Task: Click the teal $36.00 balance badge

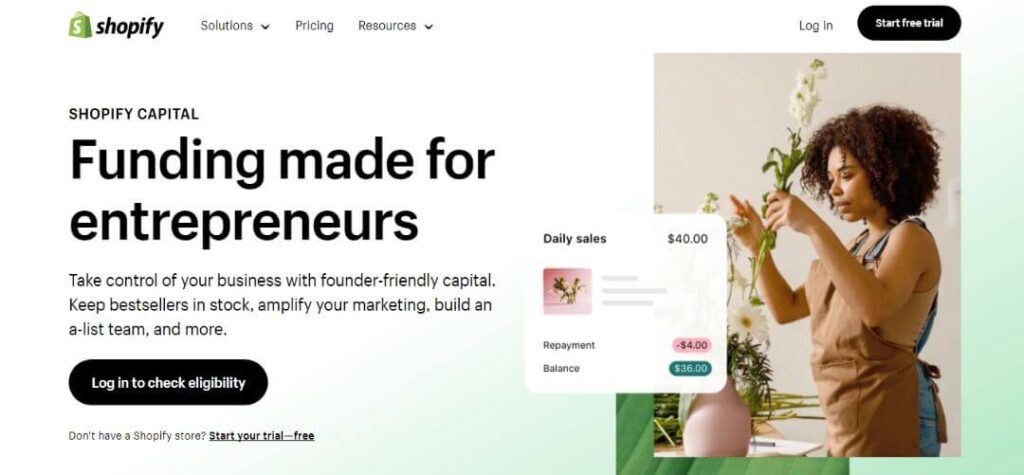Action: (690, 369)
